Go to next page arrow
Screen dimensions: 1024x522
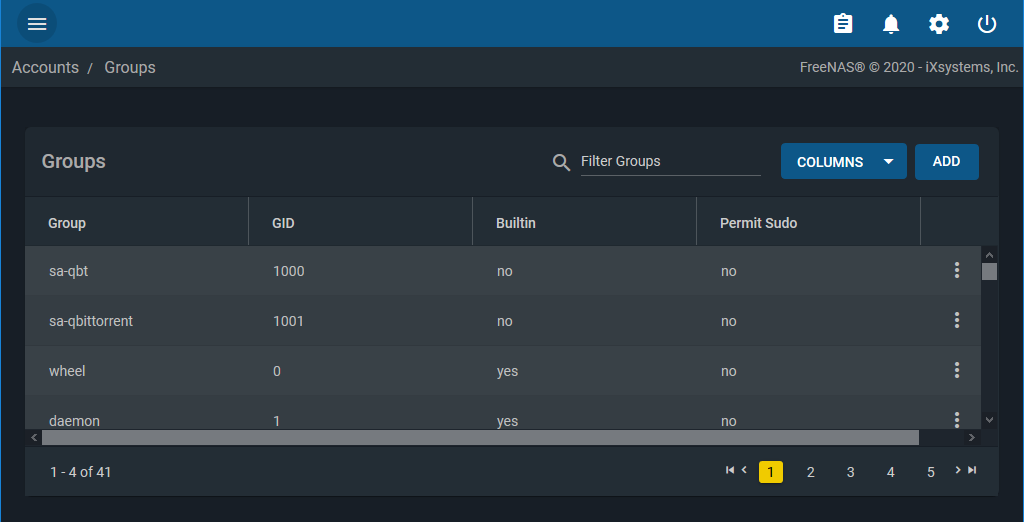coord(958,470)
